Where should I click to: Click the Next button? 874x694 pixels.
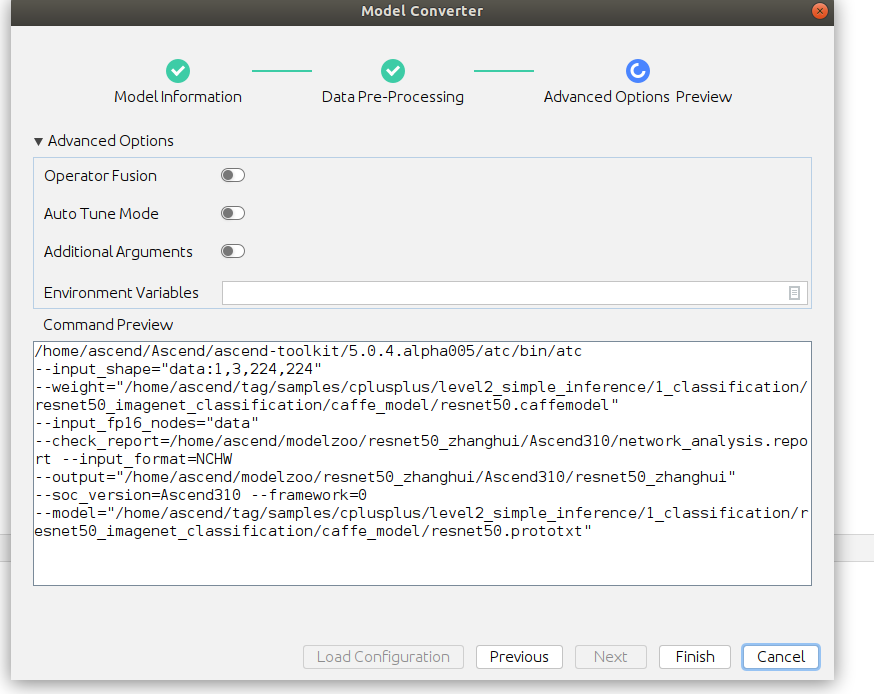click(x=610, y=657)
